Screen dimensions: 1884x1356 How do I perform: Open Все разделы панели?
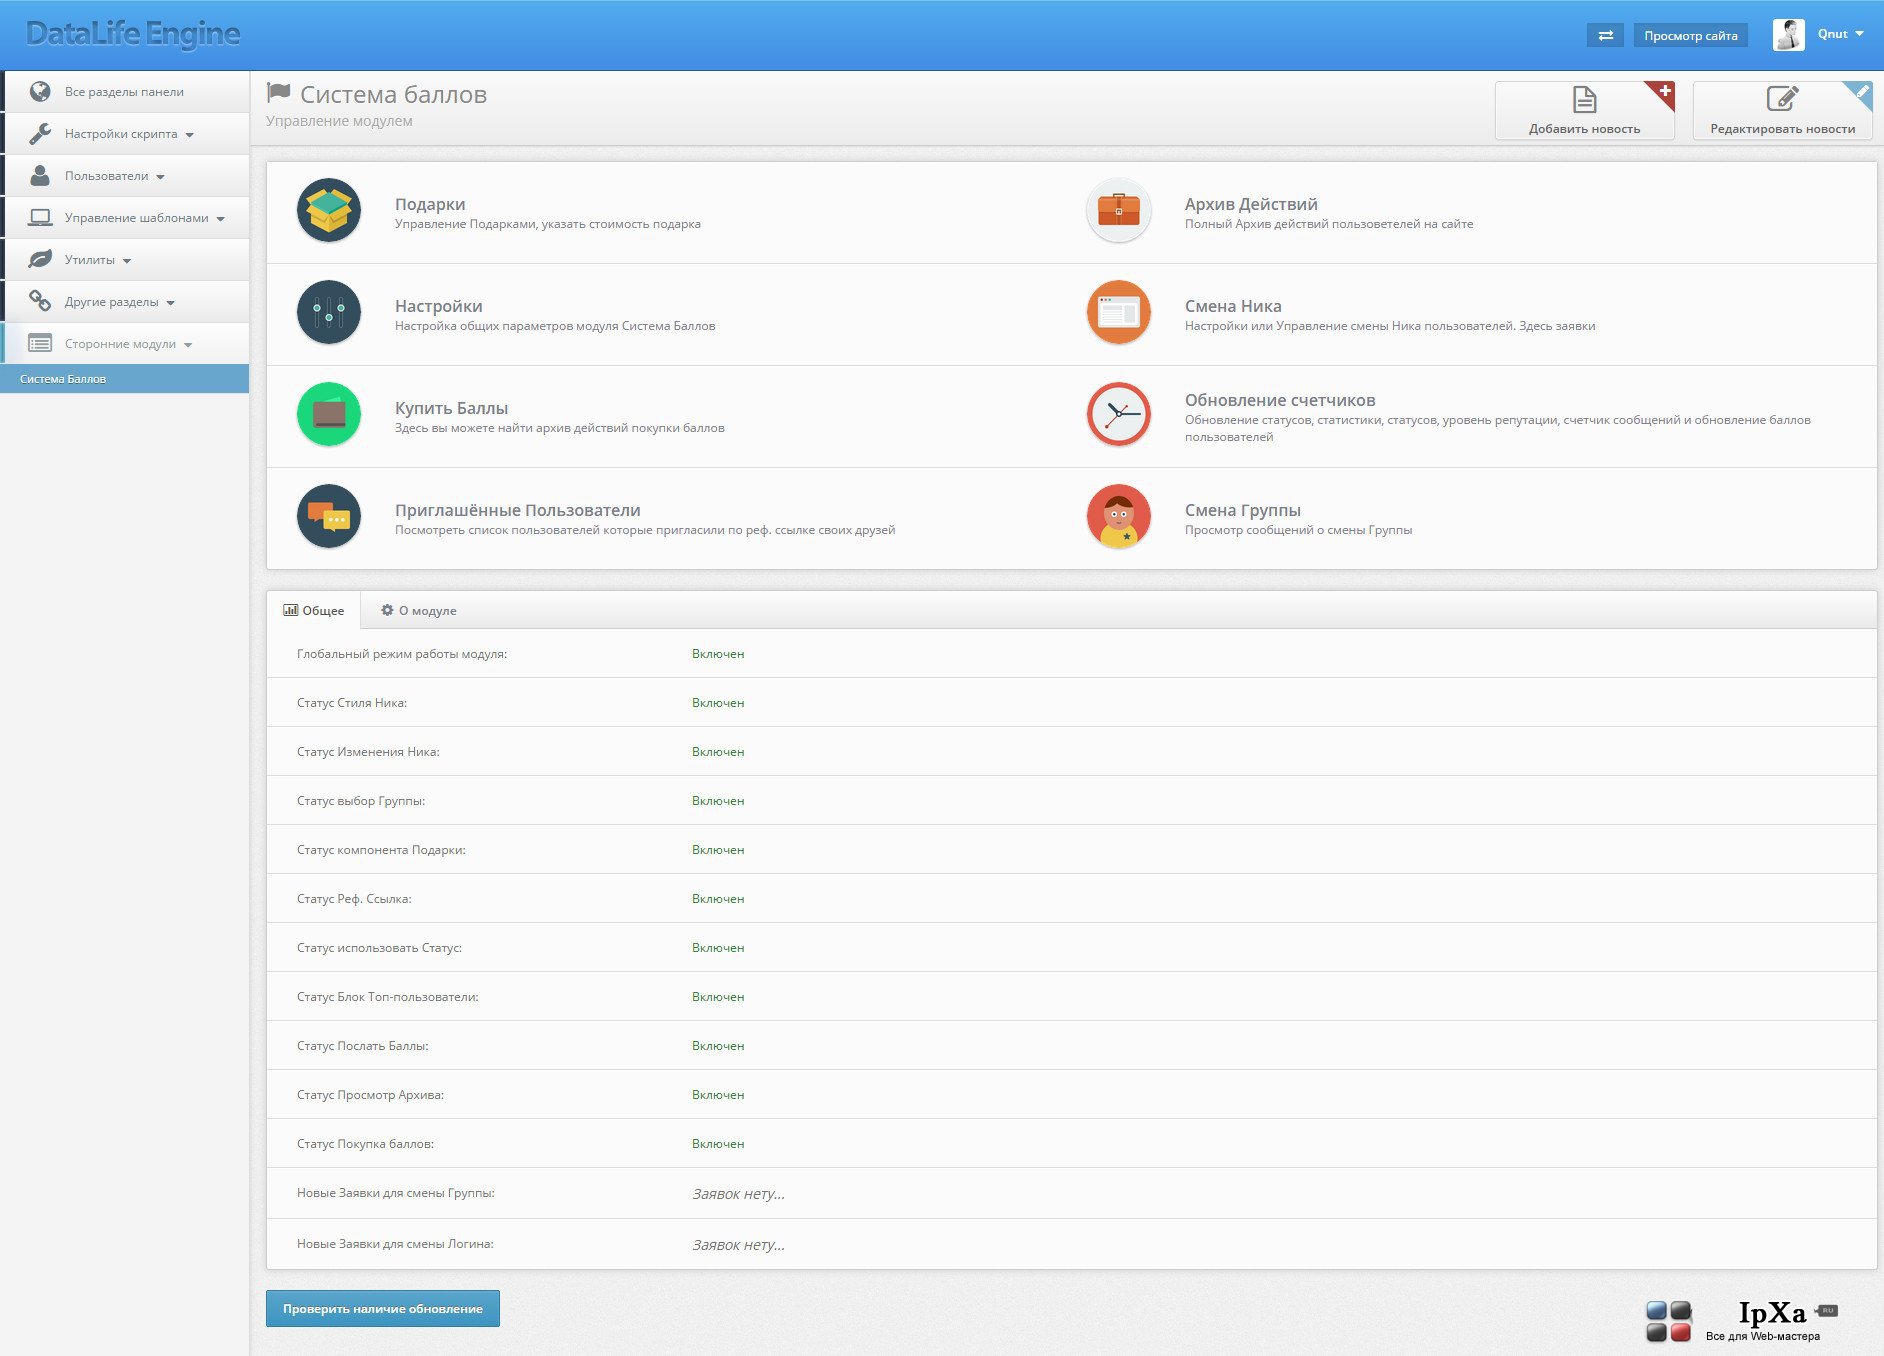(127, 91)
